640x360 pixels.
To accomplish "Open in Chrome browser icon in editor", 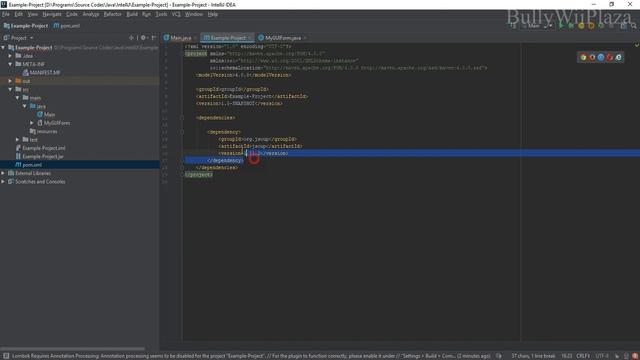I will coord(583,58).
